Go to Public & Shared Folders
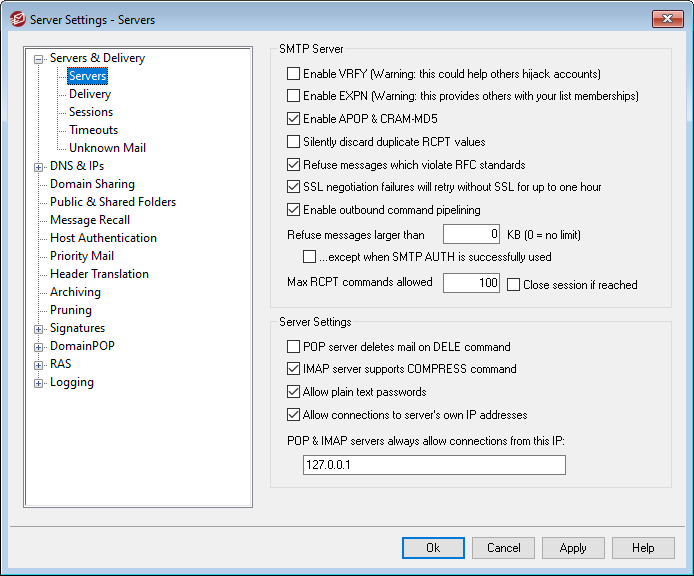The width and height of the screenshot is (694, 576). point(113,202)
